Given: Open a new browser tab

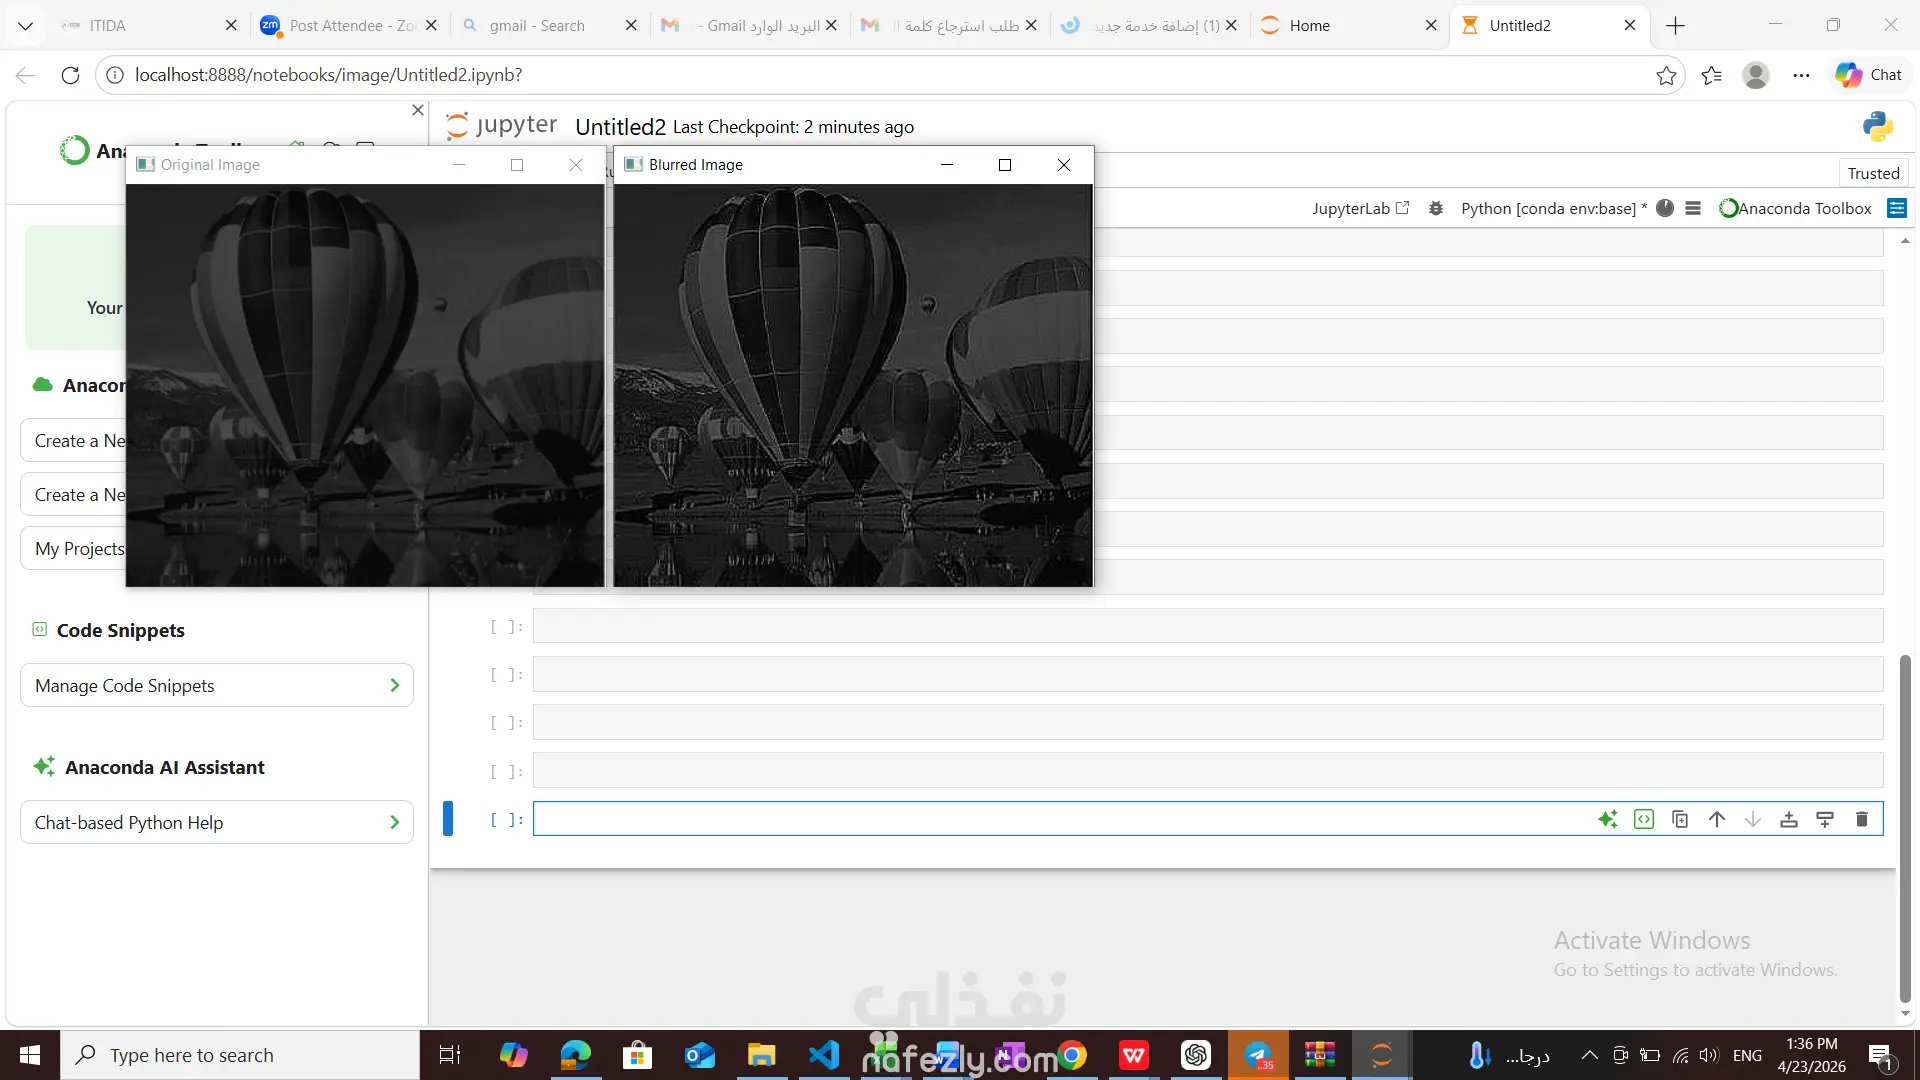Looking at the screenshot, I should click(1676, 26).
